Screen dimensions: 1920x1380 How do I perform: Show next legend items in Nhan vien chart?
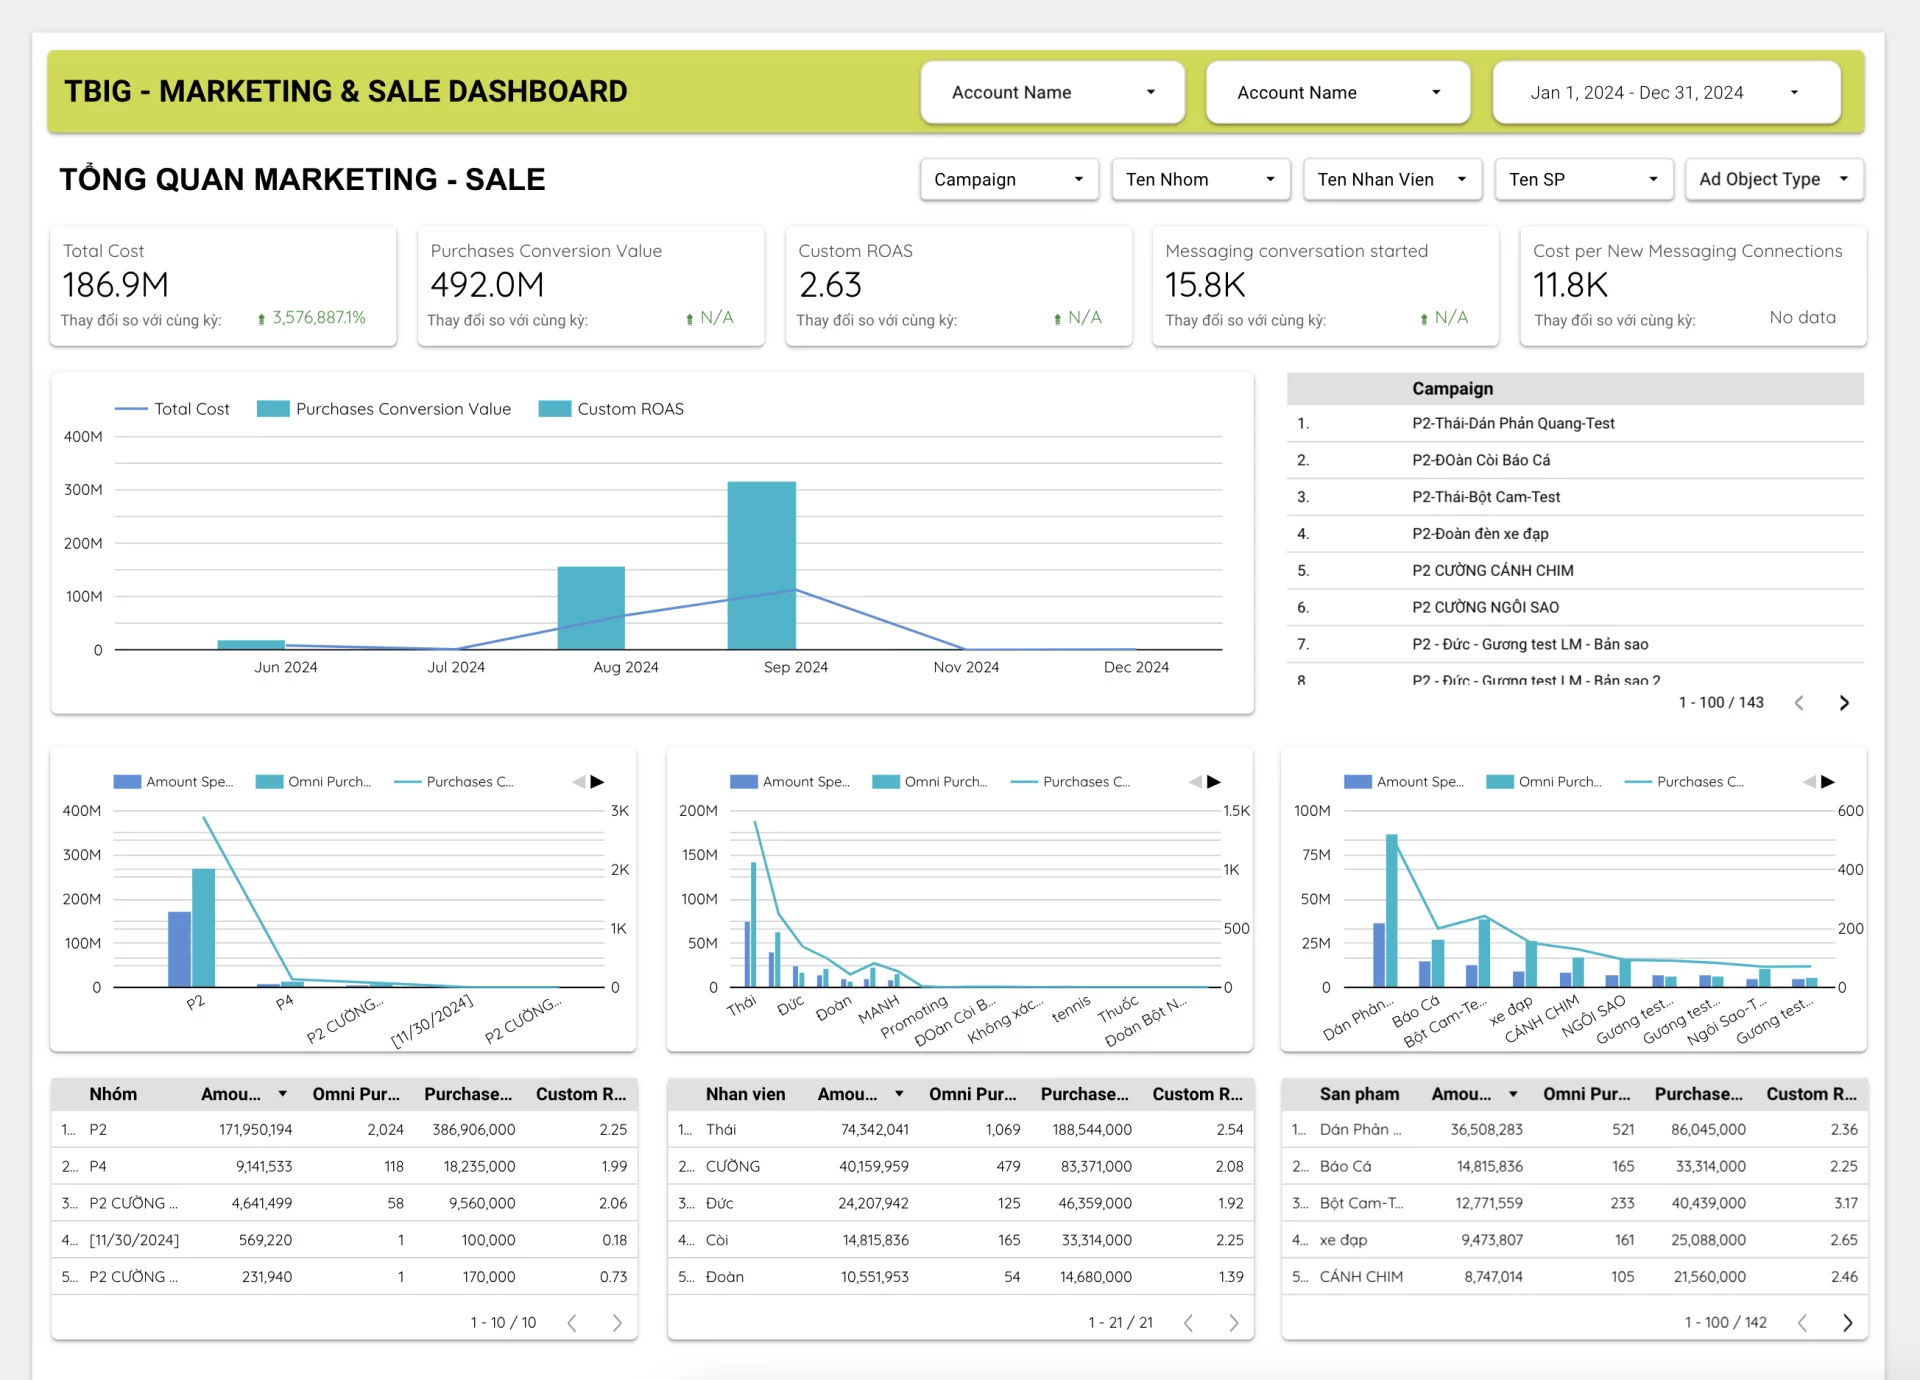[x=1213, y=782]
